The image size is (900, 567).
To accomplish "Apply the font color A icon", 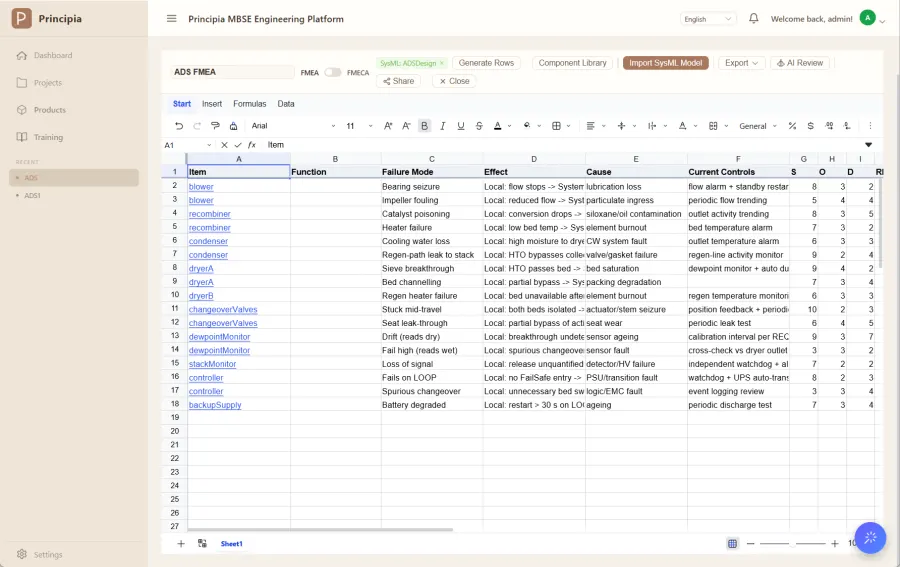I will [x=497, y=126].
